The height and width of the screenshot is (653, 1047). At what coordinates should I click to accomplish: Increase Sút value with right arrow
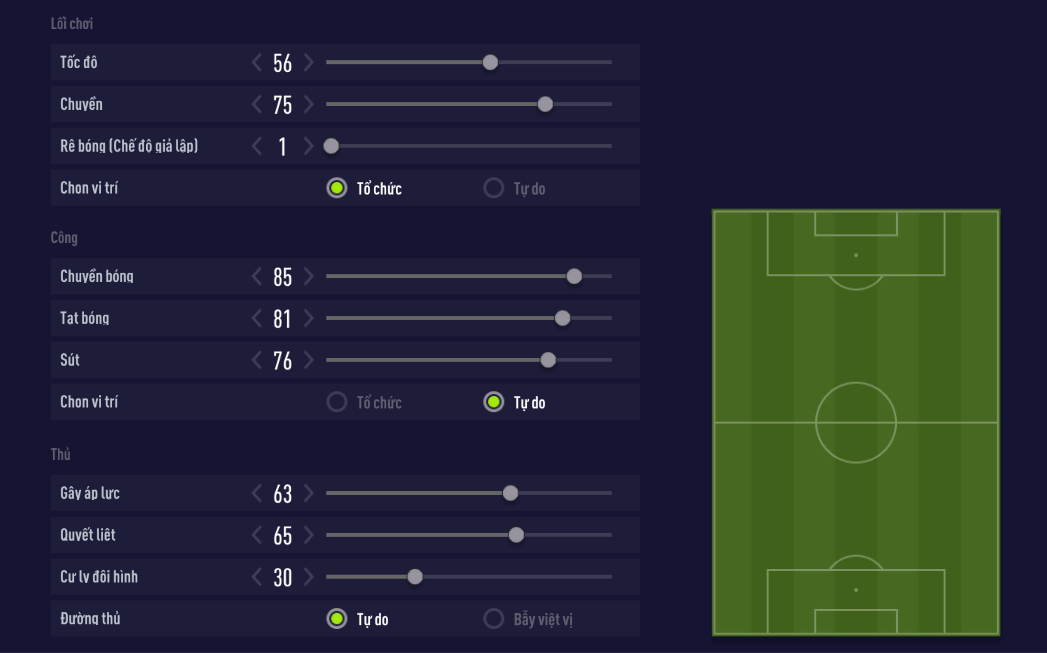[309, 361]
